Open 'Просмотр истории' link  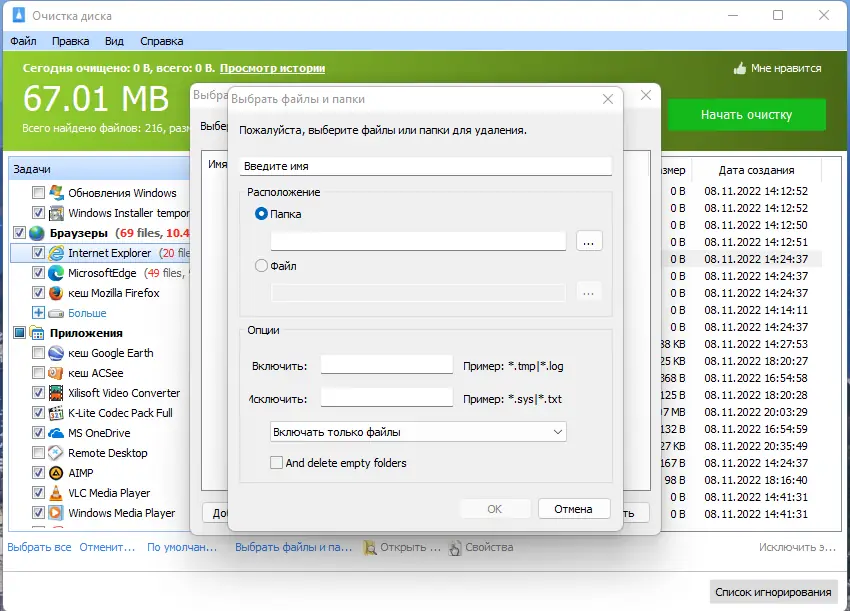(272, 68)
